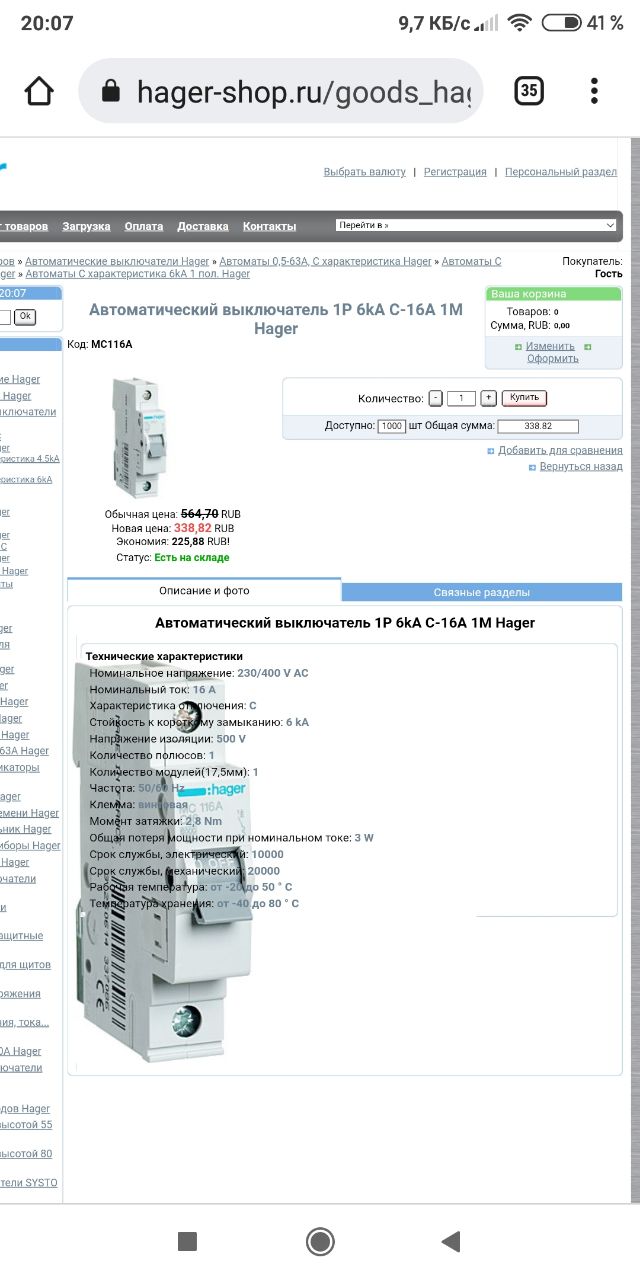The image size is (640, 1280).
Task: Open breadcrumb 'Автоматы C характеристика 6kA 1 пол. Hager'
Action: [138, 273]
